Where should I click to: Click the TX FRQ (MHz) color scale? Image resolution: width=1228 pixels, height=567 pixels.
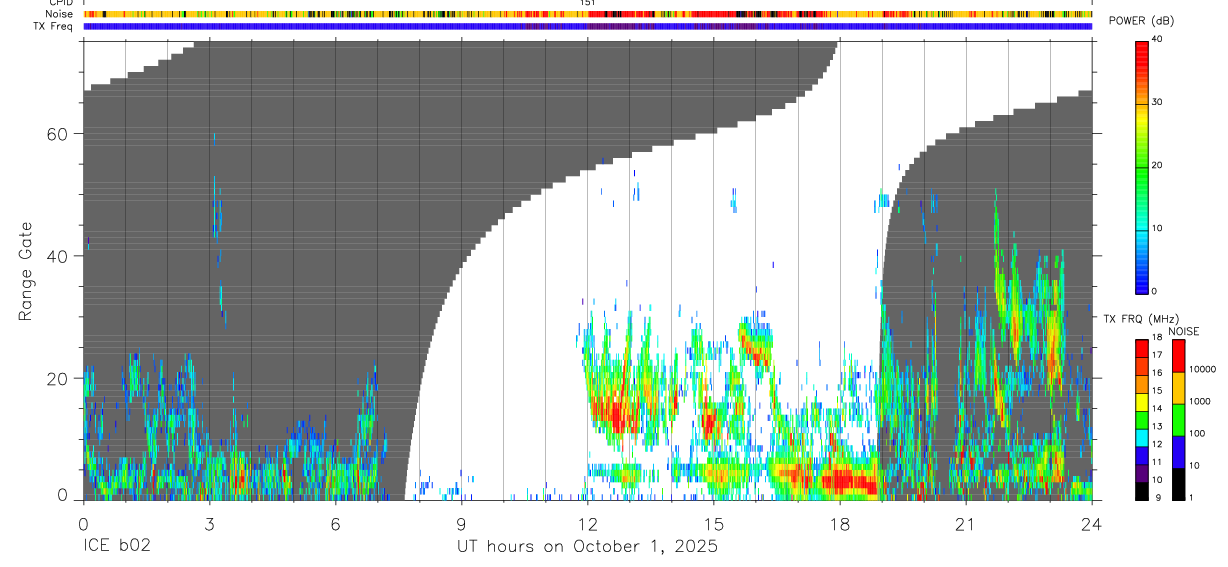[x=1142, y=419]
